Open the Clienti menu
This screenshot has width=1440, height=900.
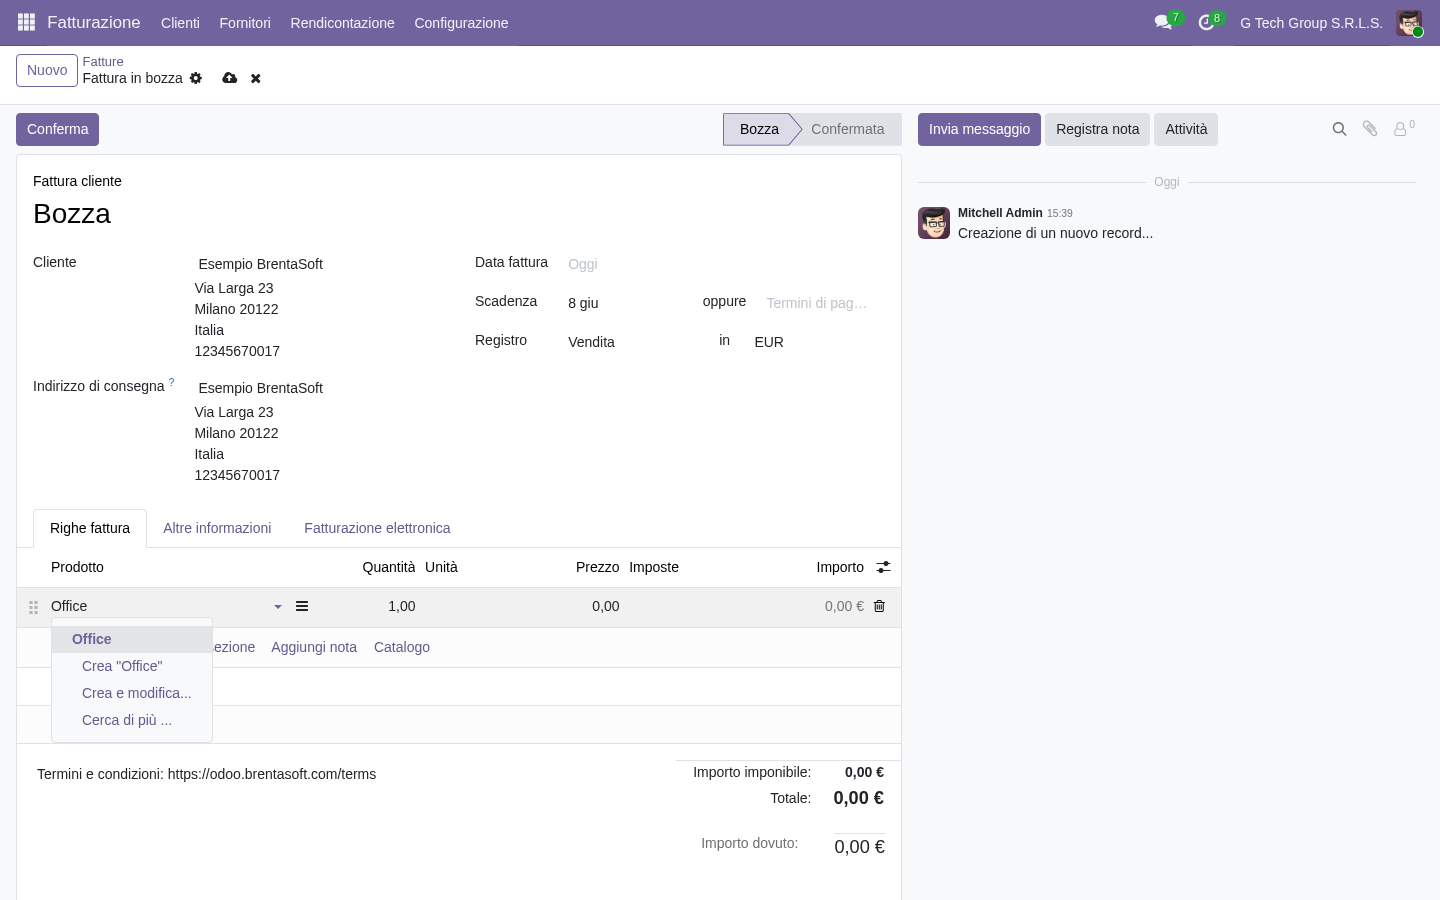[x=180, y=23]
